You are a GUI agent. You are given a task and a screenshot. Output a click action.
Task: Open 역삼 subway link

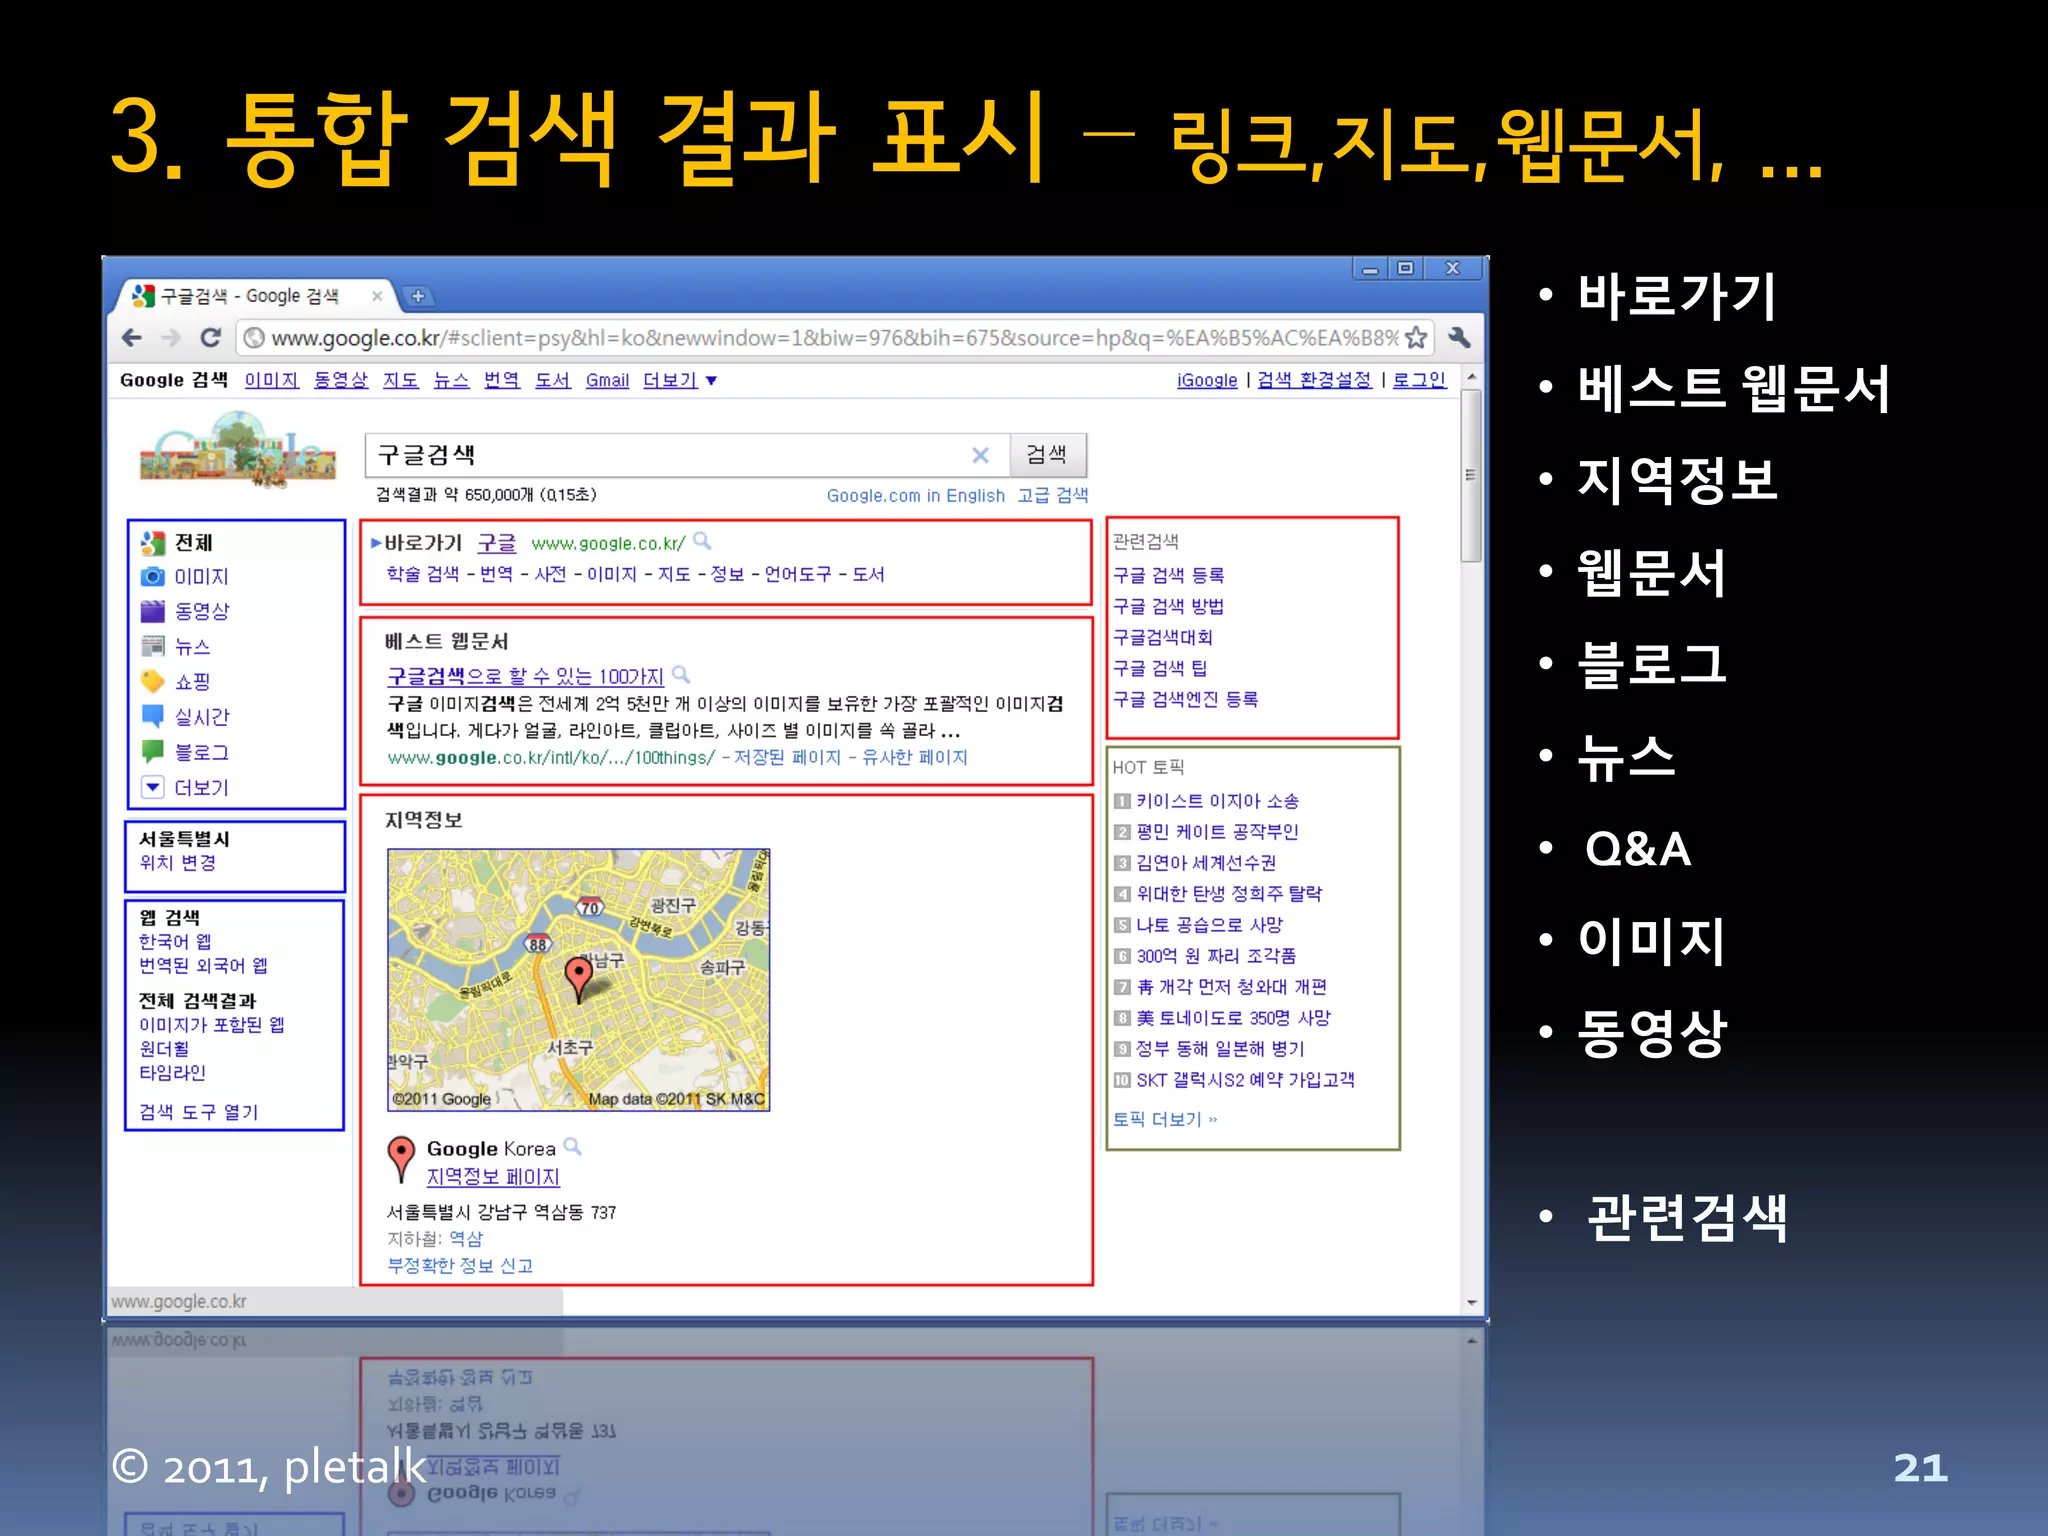pos(466,1239)
